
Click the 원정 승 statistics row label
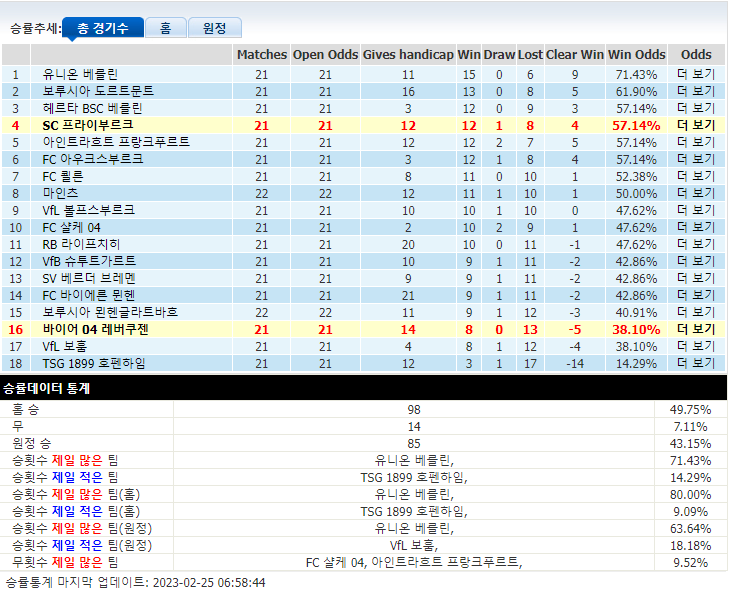(32, 443)
